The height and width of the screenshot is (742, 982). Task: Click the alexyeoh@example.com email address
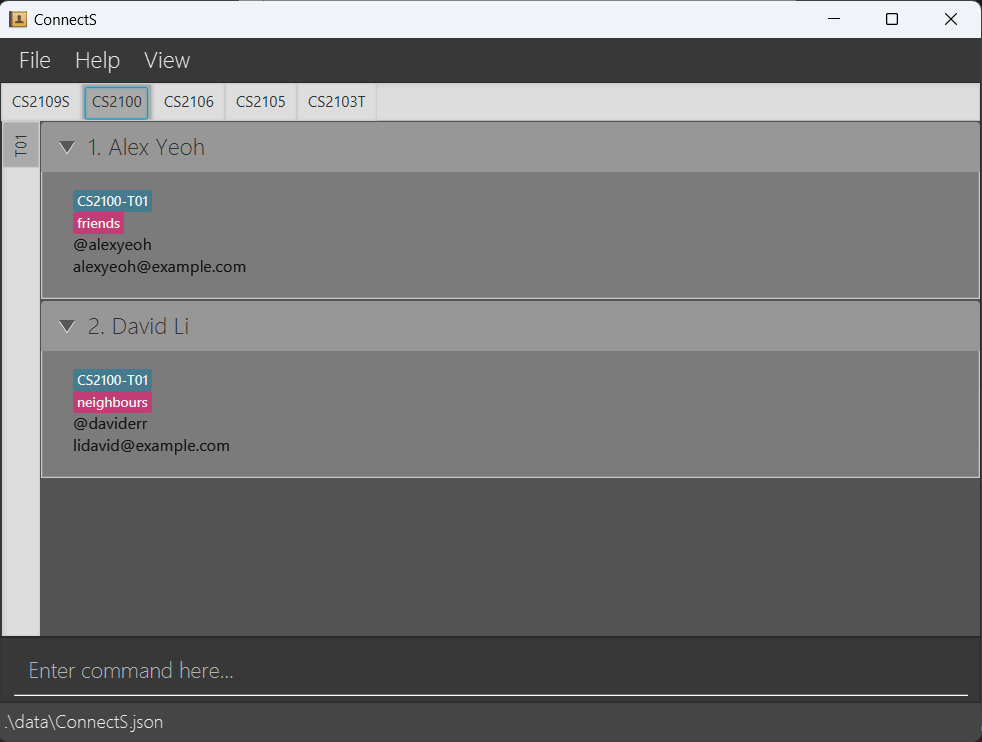159,266
